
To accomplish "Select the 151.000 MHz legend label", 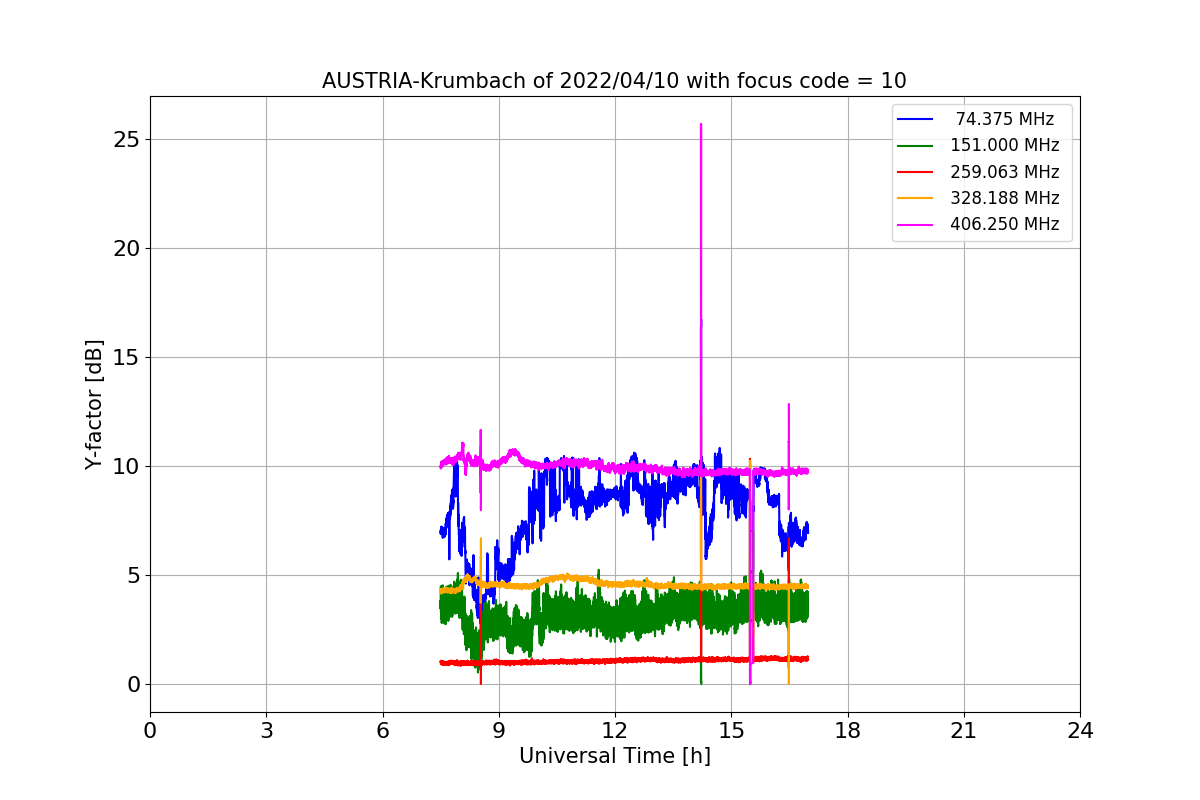I will [x=1005, y=146].
